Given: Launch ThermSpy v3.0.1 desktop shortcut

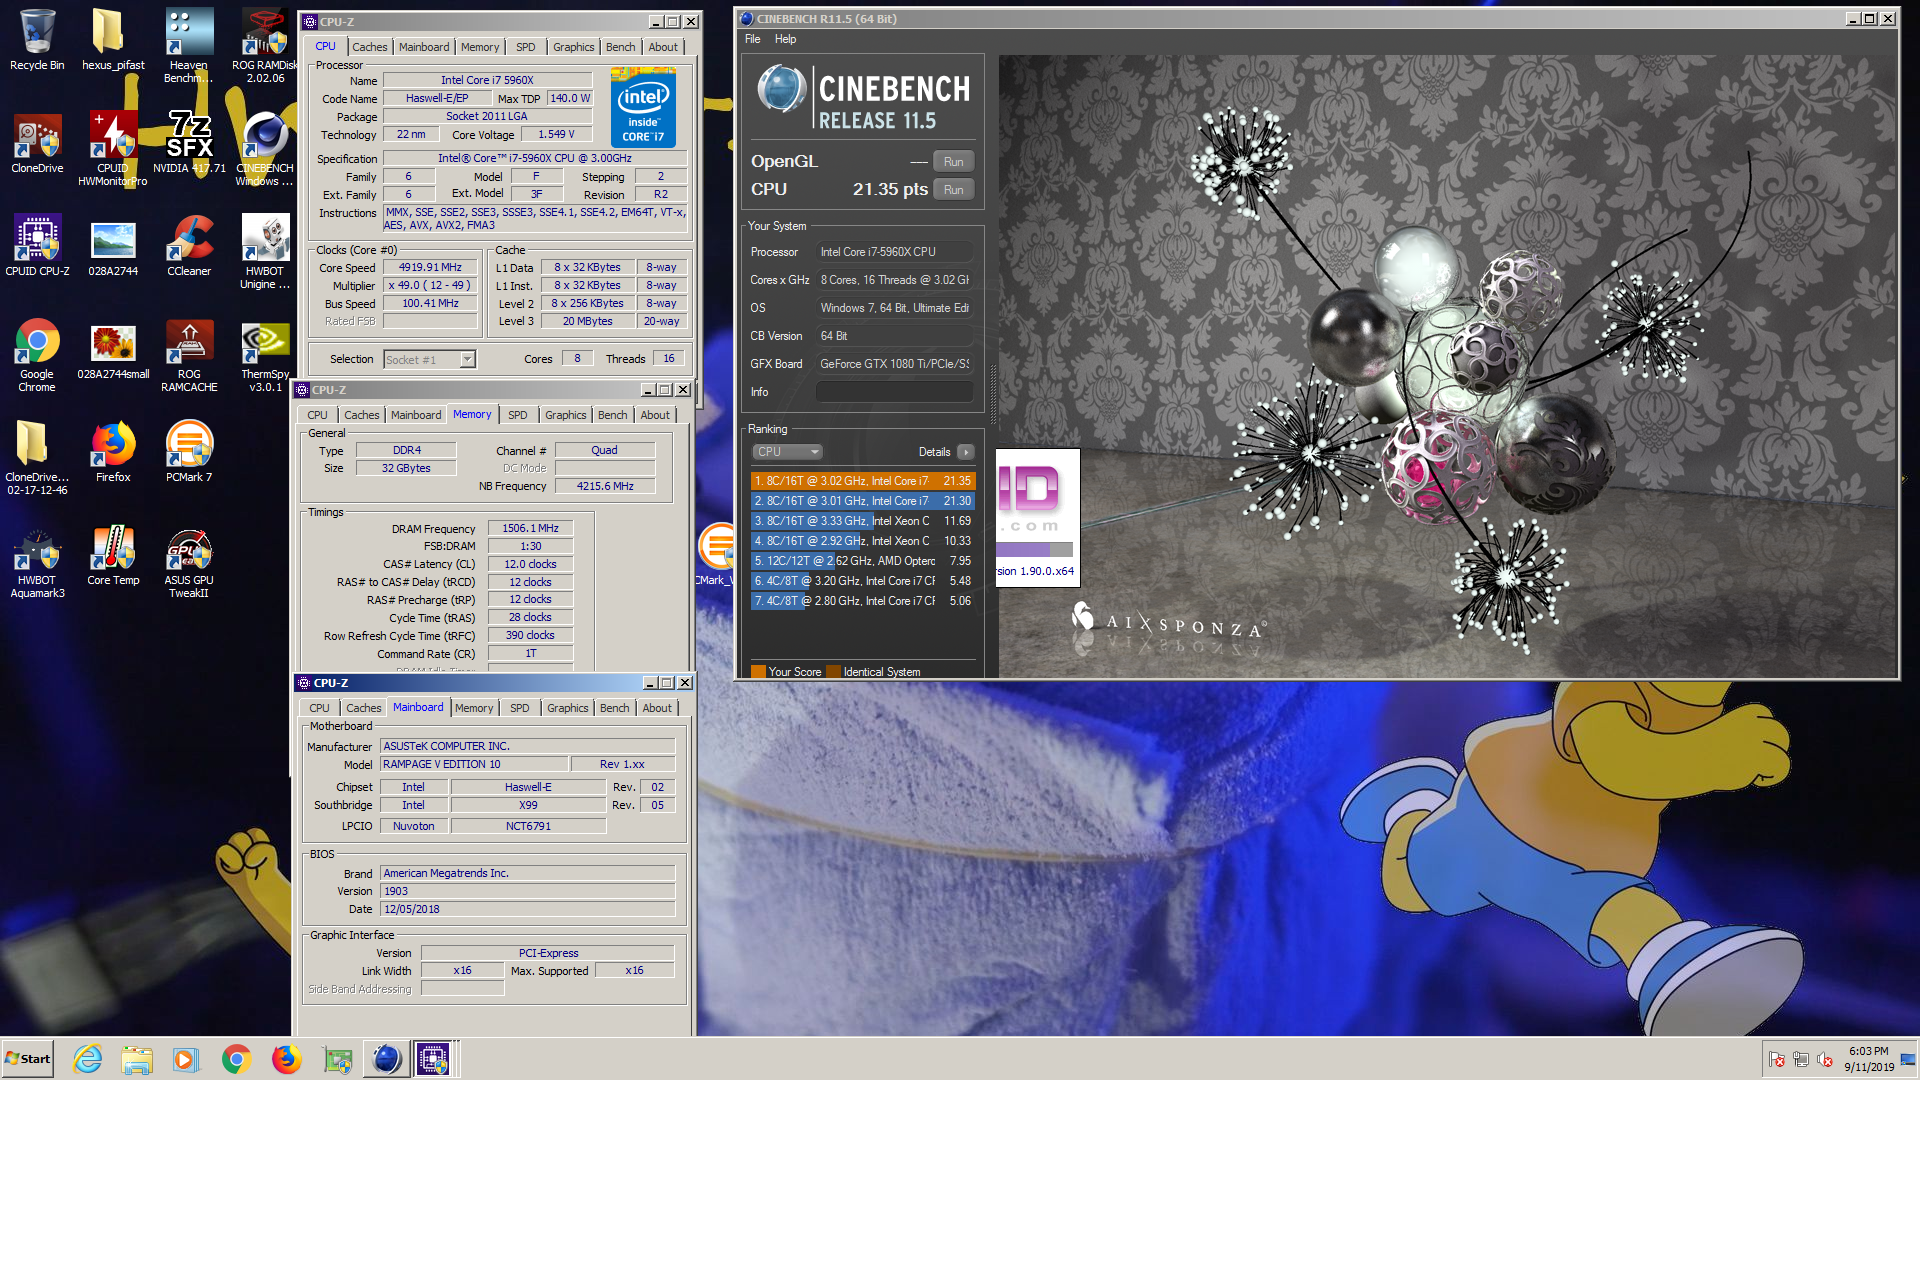Looking at the screenshot, I should [x=265, y=355].
